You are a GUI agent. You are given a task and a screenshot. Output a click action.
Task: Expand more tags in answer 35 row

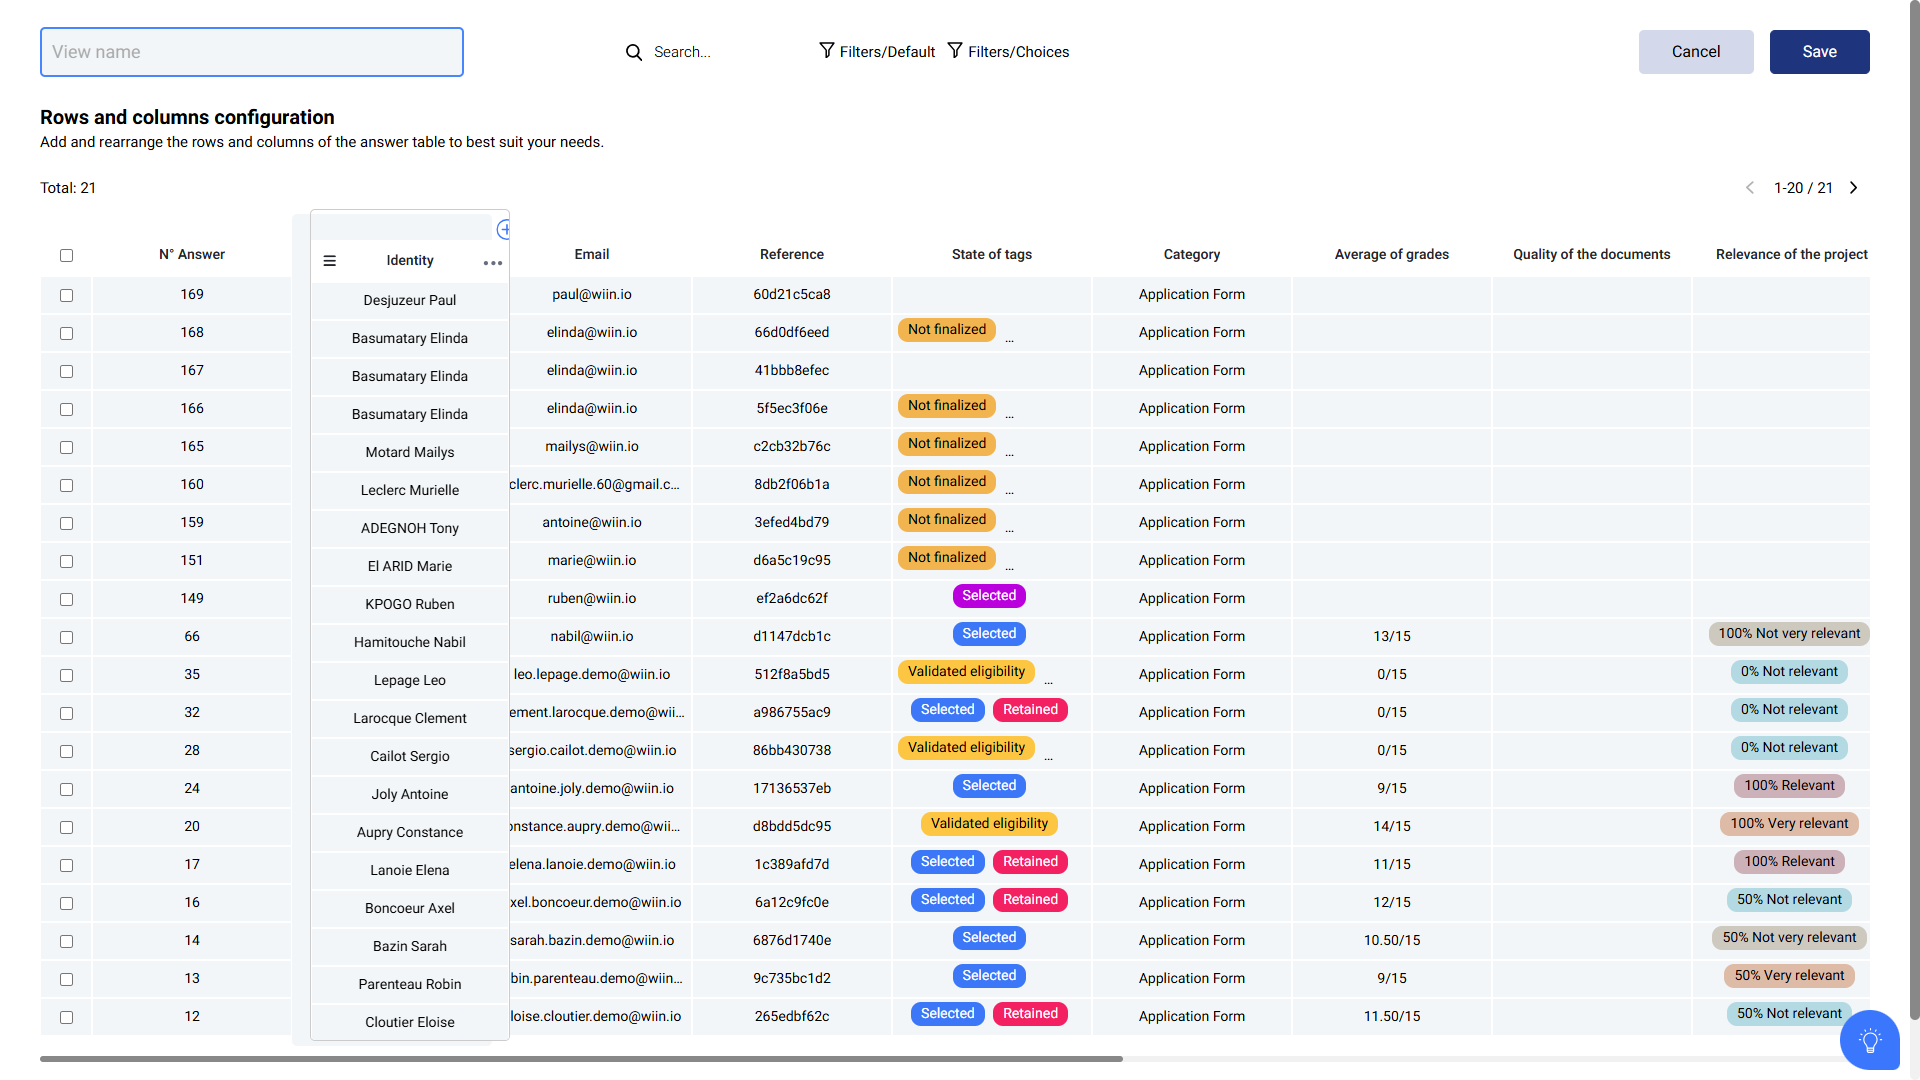click(1048, 683)
